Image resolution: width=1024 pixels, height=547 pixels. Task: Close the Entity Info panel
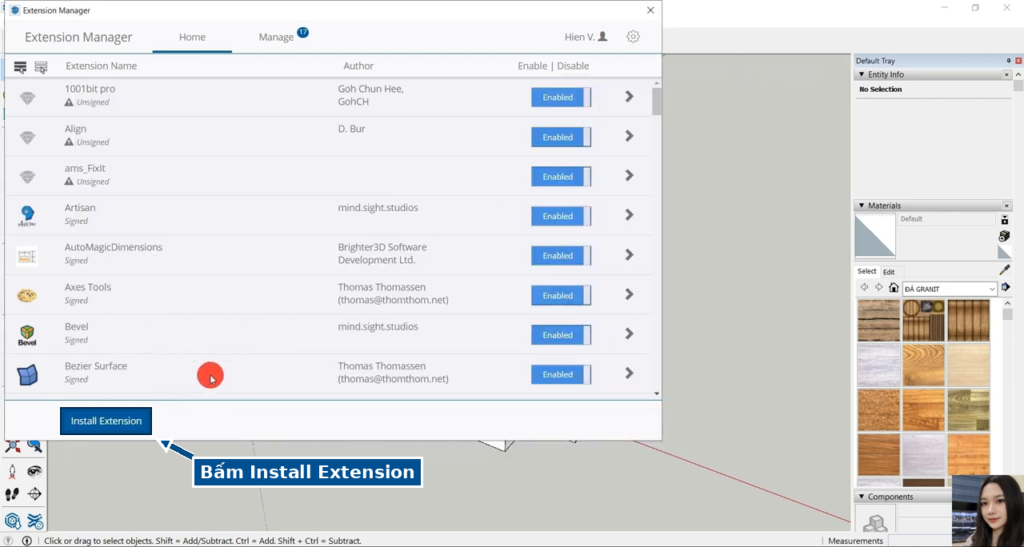(1006, 75)
